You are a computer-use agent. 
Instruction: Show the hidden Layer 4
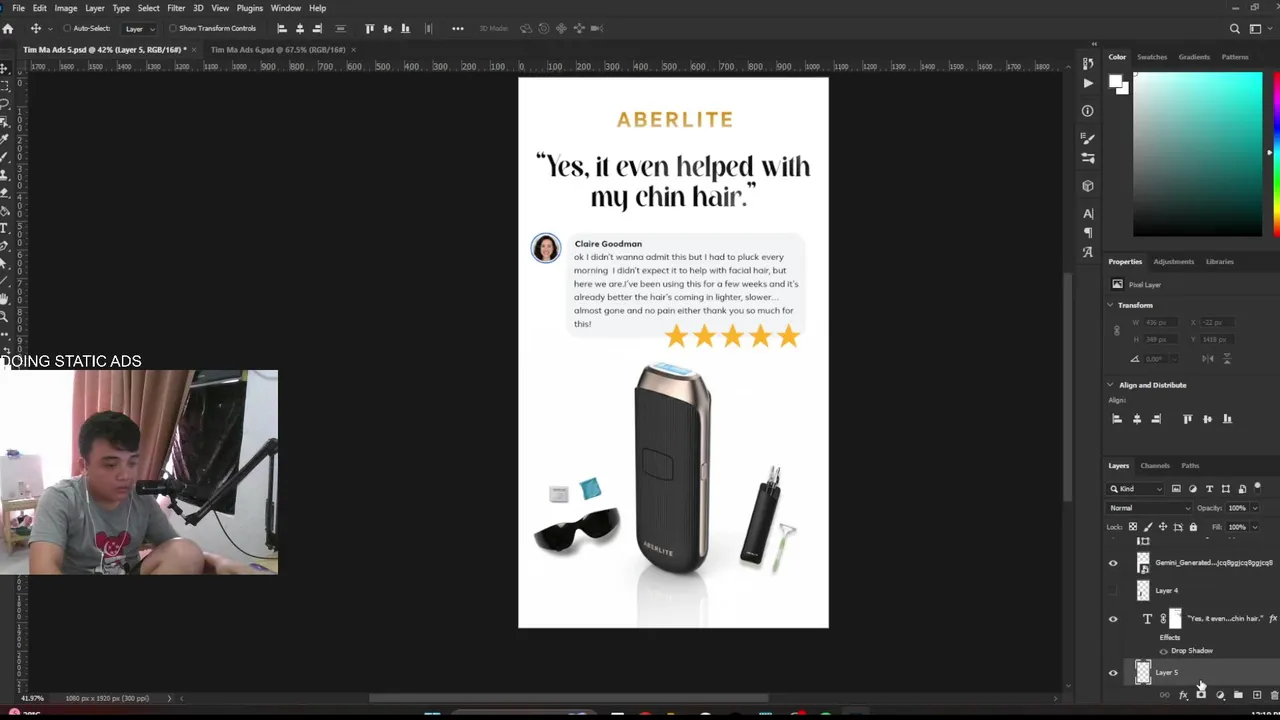(1113, 591)
